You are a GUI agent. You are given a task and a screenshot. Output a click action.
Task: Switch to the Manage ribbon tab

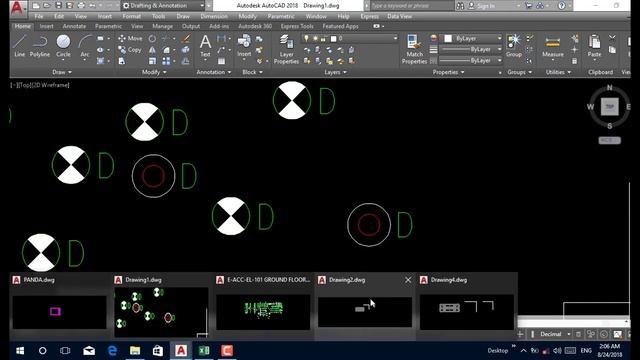(x=162, y=26)
